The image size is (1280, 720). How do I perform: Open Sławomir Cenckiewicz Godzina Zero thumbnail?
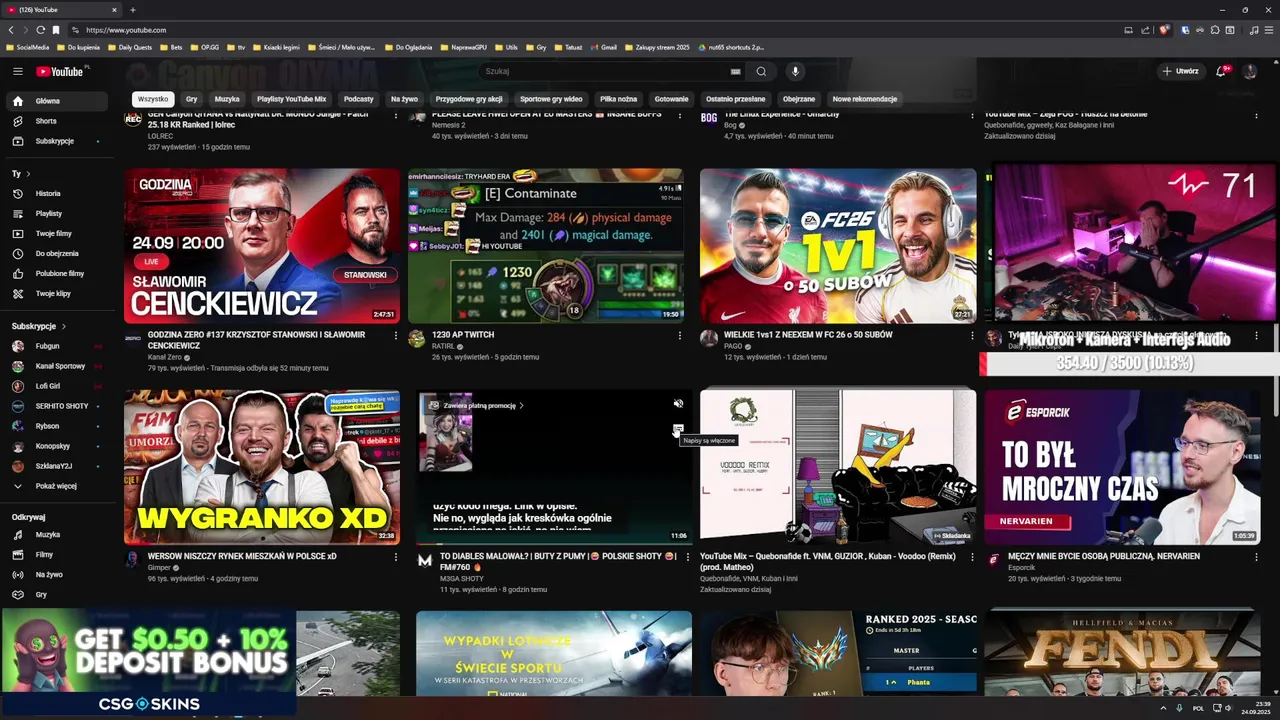262,245
